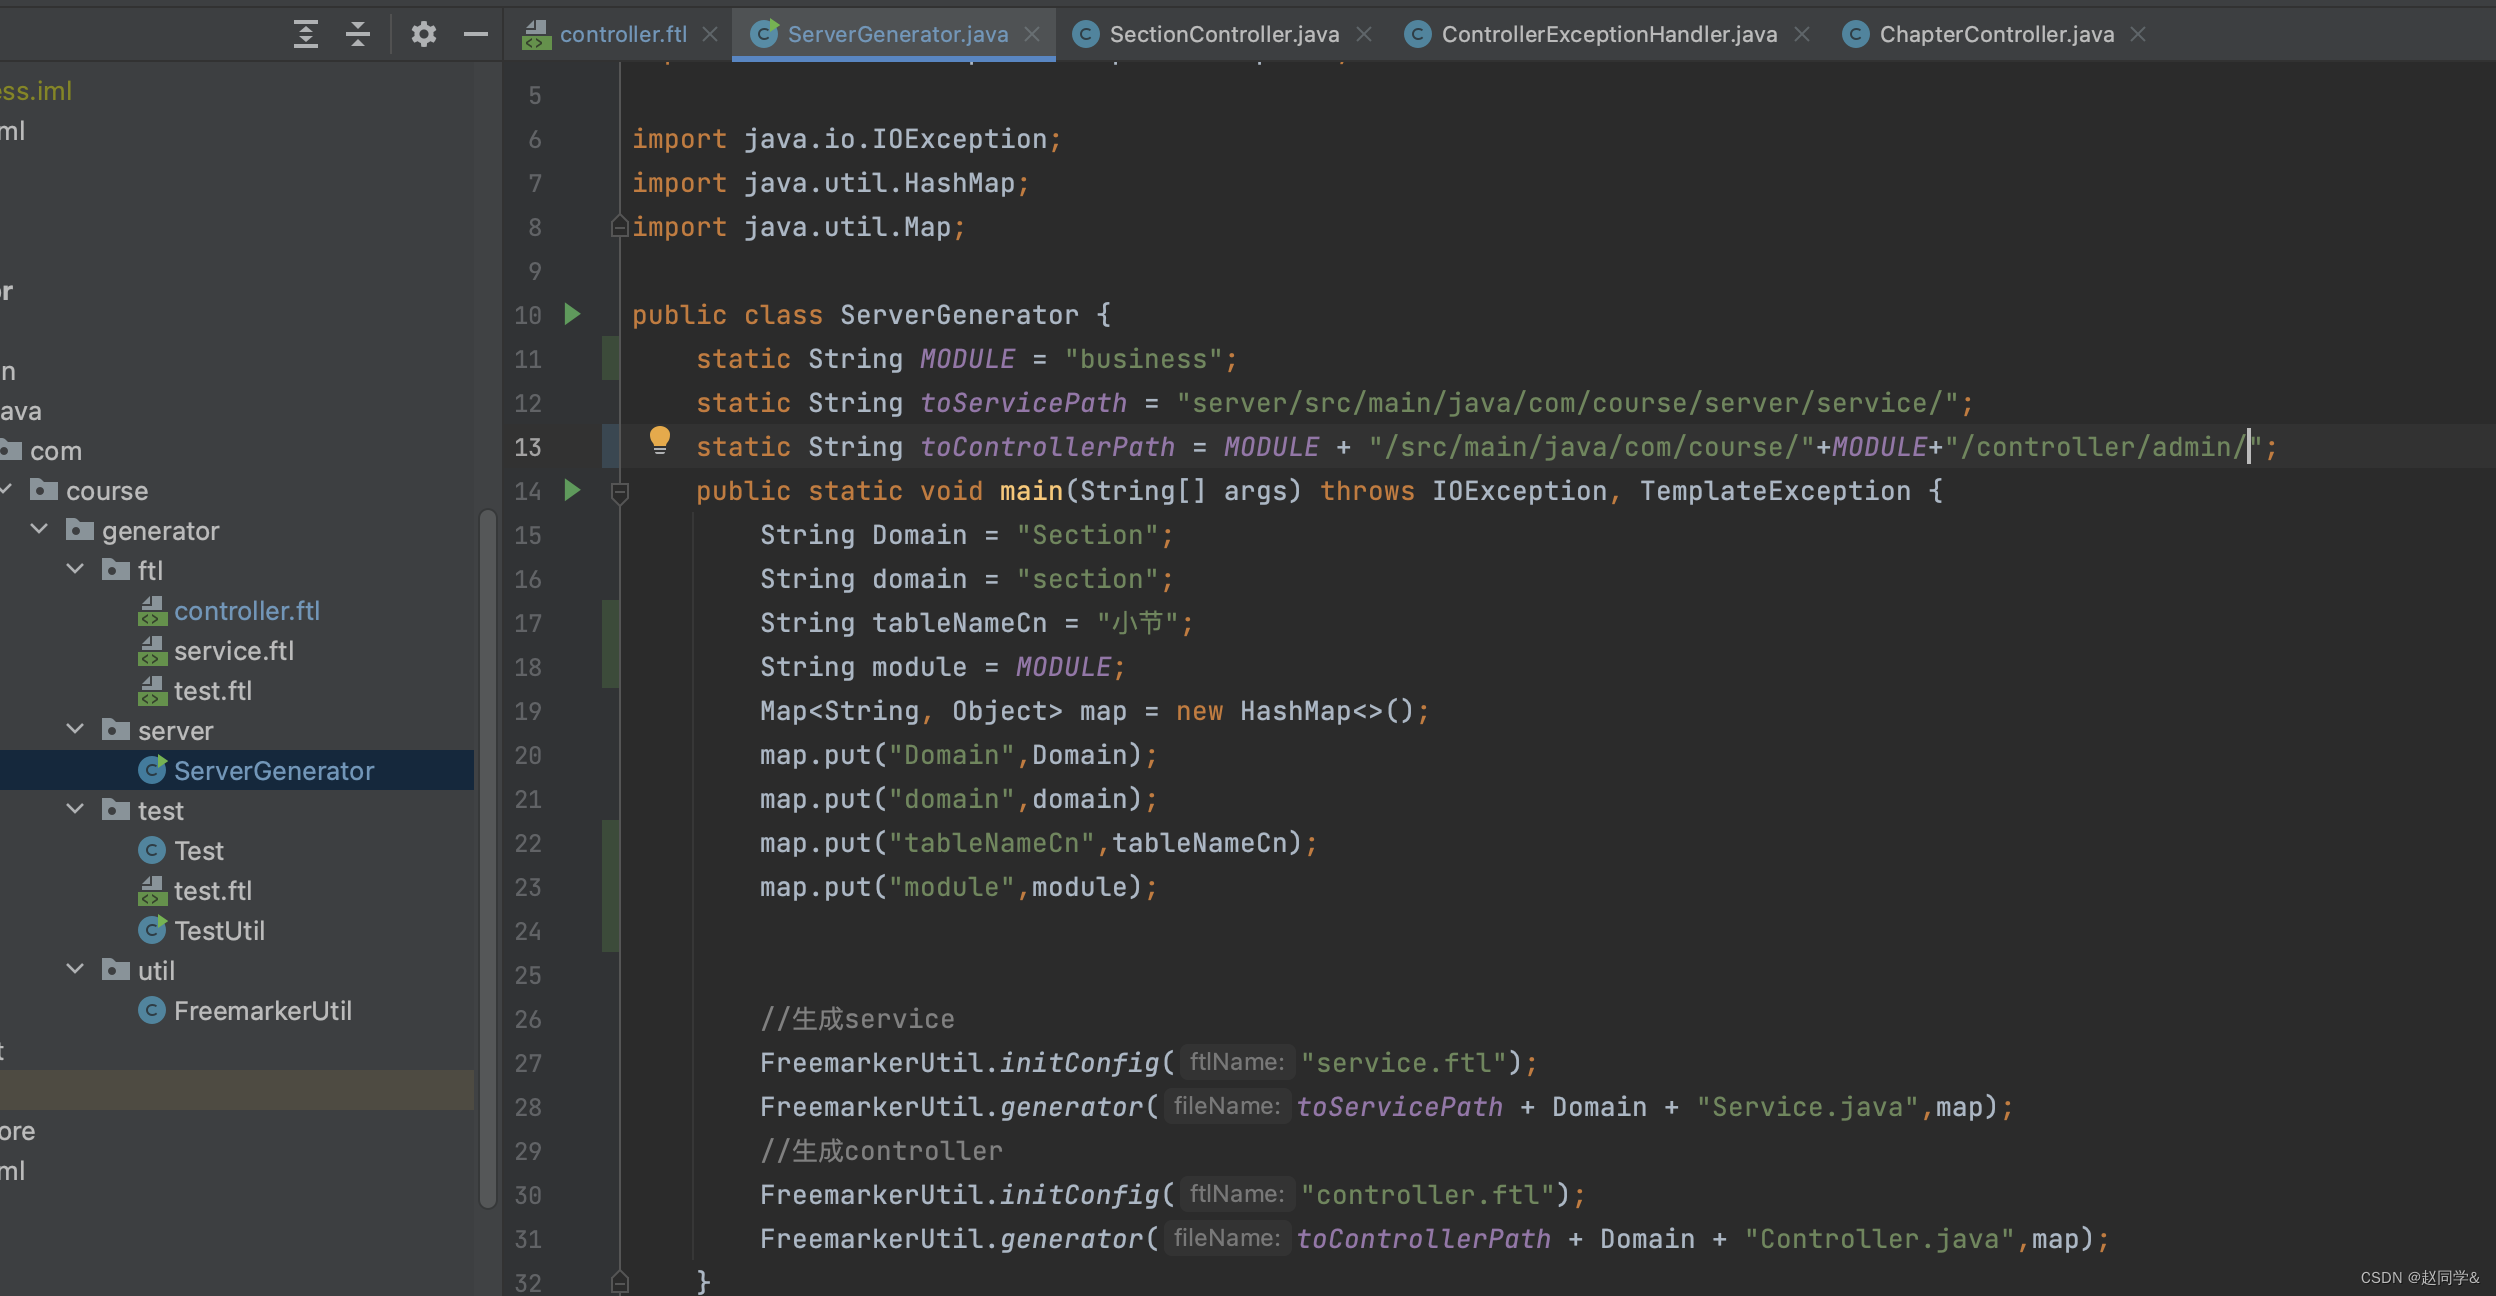Viewport: 2496px width, 1296px height.
Task: Switch to SectionController.java tab
Action: (1223, 34)
